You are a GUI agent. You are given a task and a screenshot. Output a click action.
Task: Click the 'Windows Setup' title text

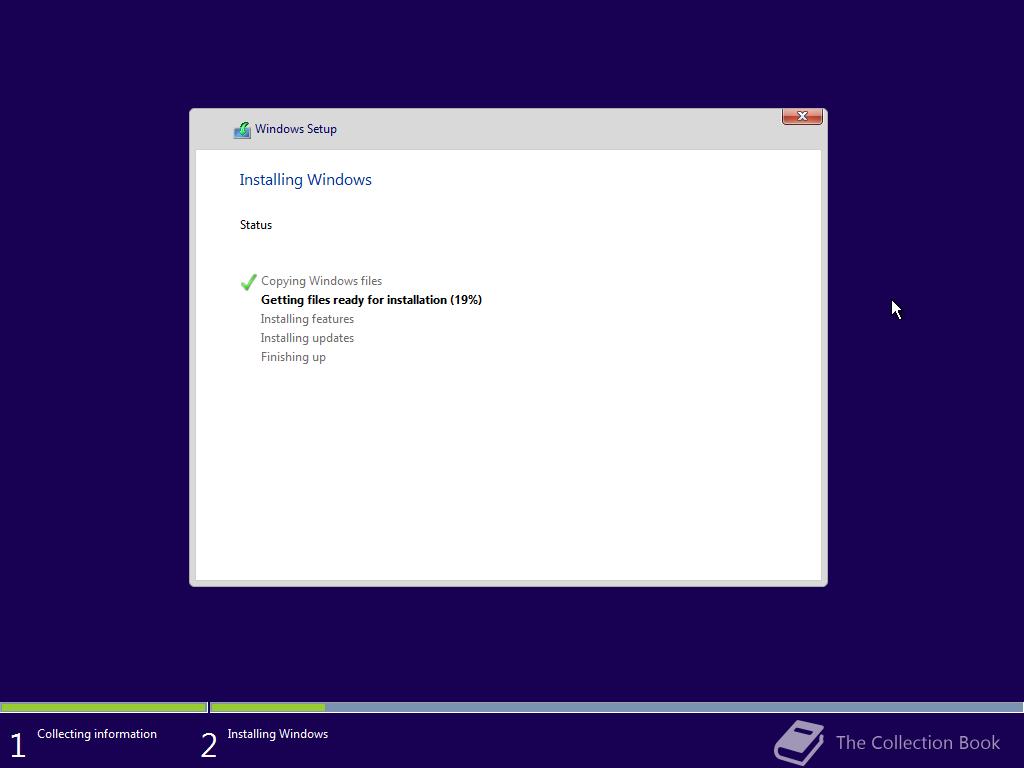(x=296, y=129)
